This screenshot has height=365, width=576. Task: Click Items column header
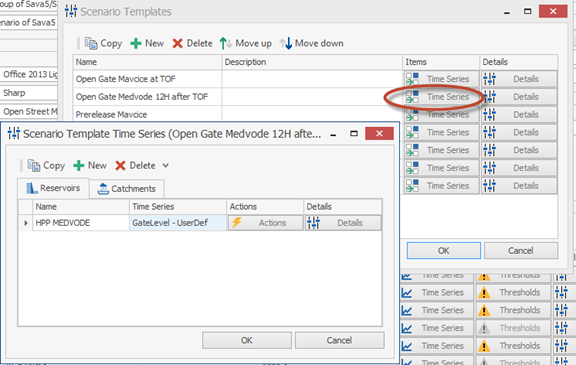(x=441, y=62)
